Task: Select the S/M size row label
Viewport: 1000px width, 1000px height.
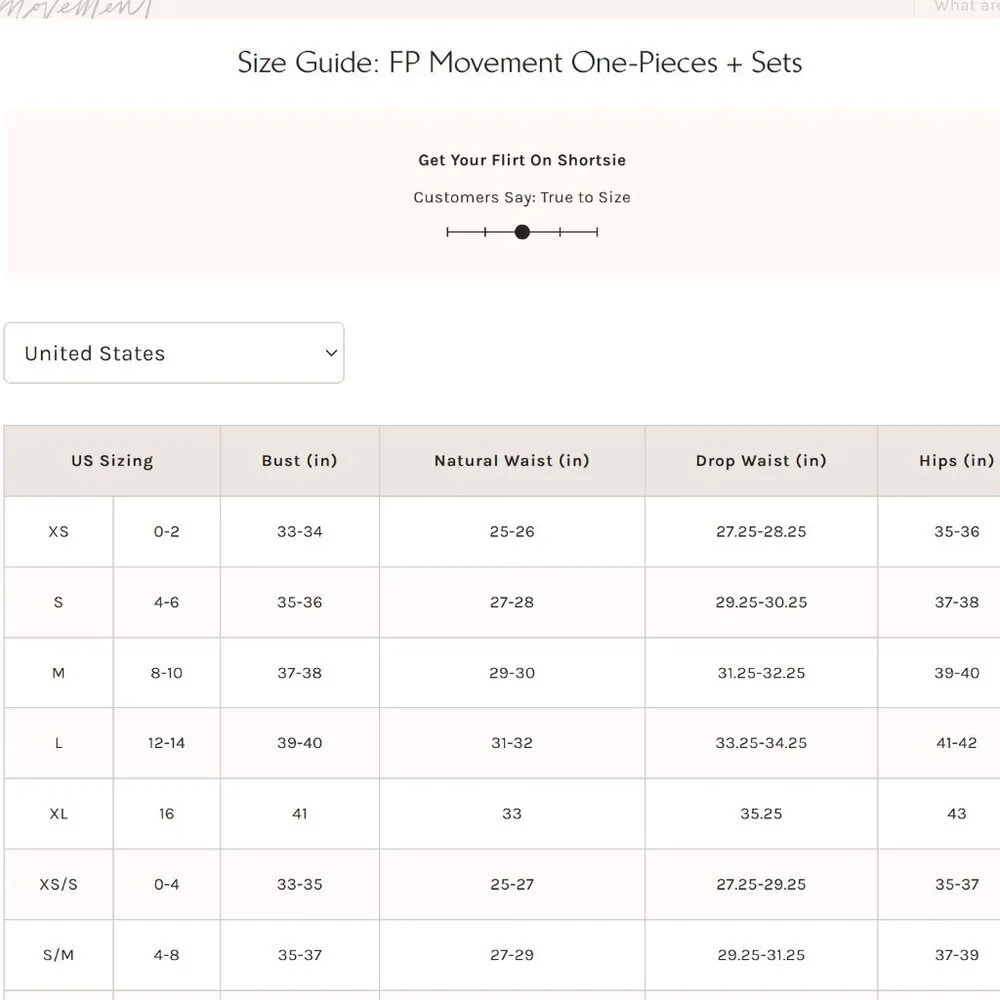Action: click(x=59, y=955)
